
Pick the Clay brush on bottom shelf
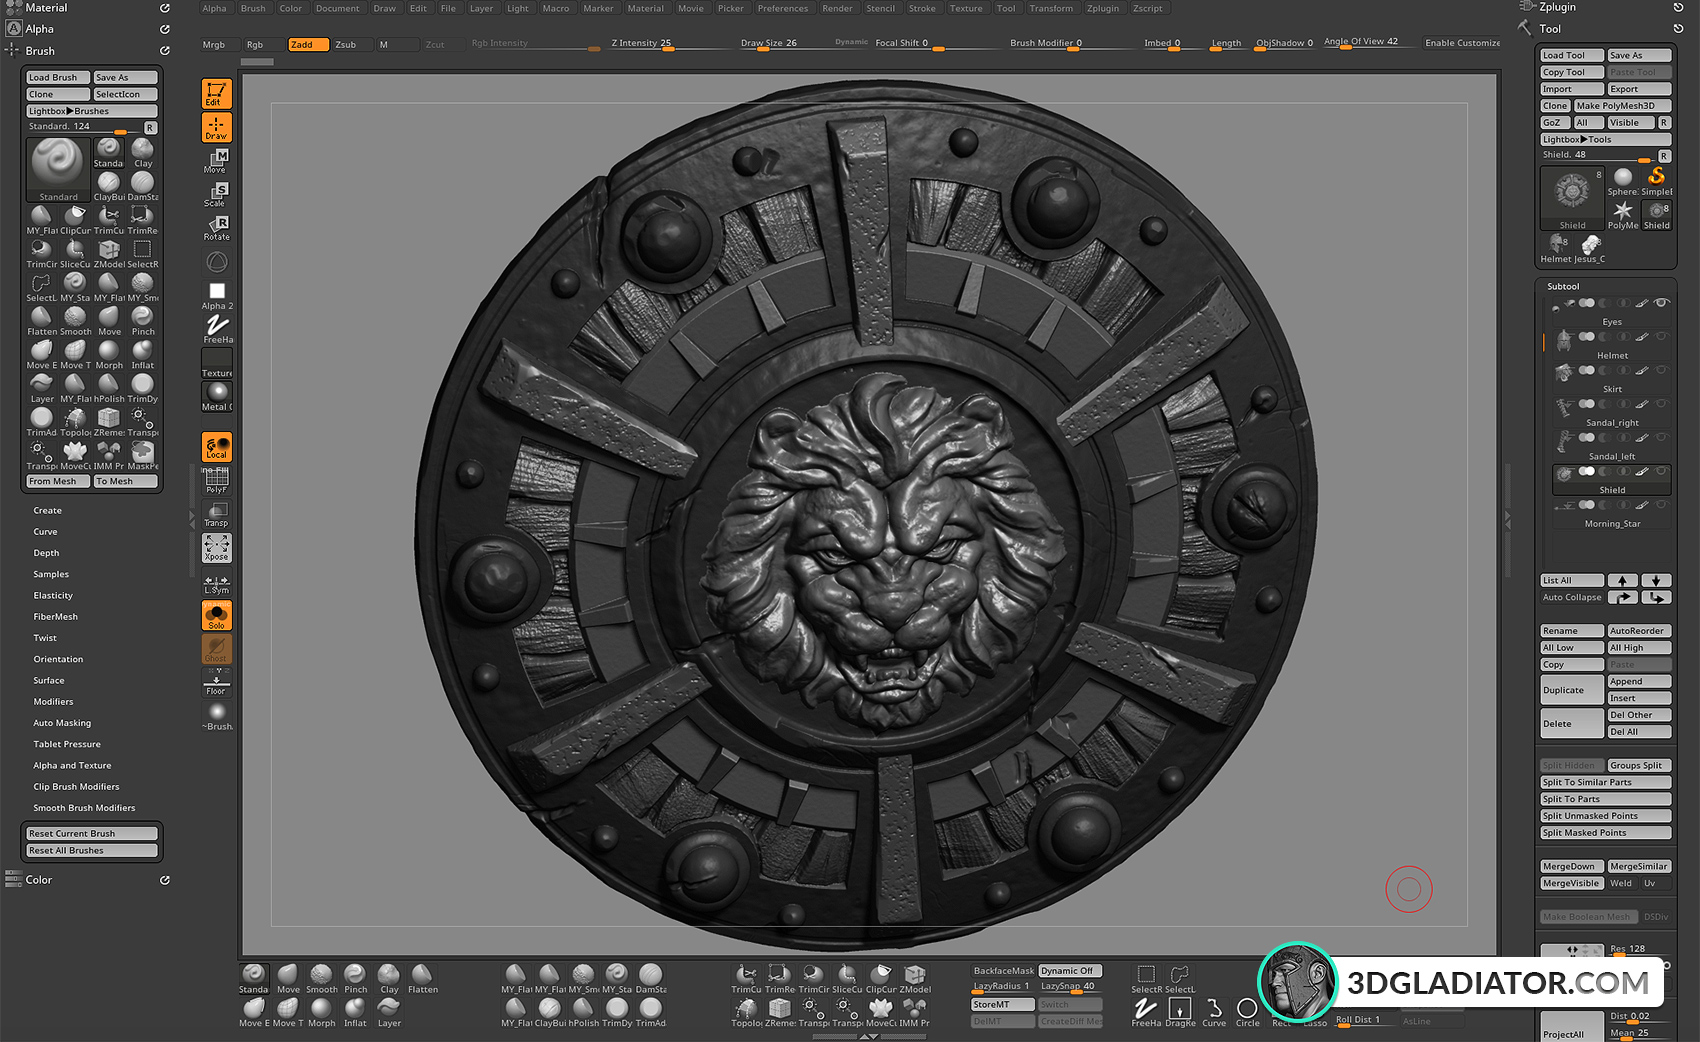[389, 979]
